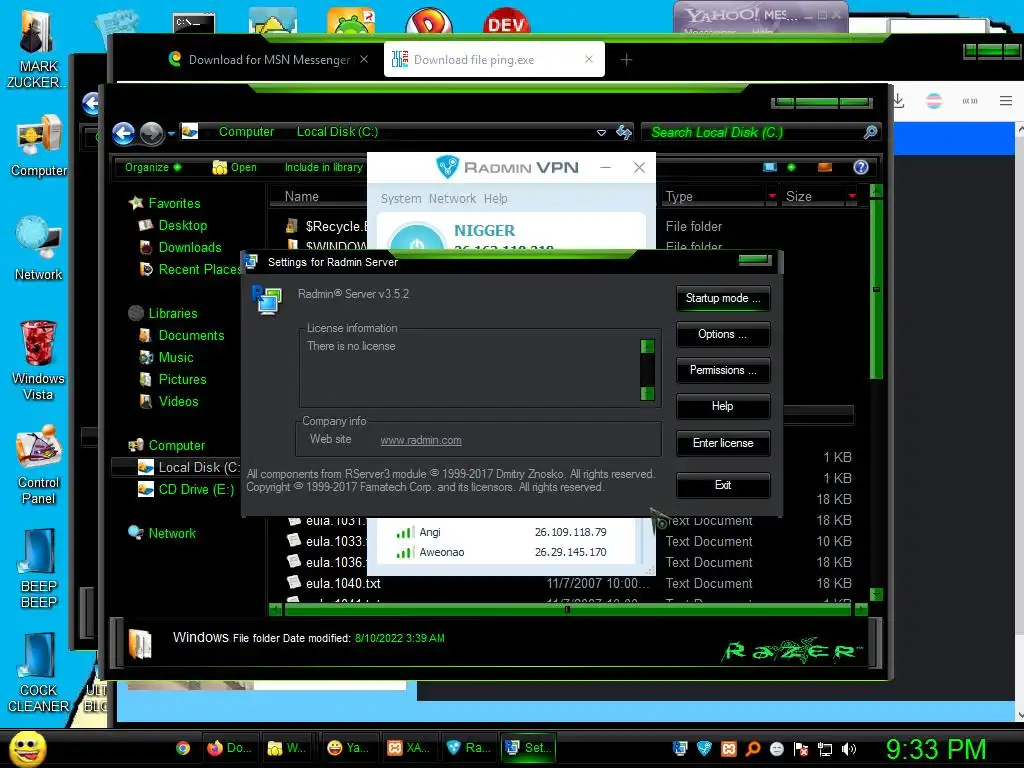Open the Type column filter dropdown
Viewport: 1024px width, 768px height.
(773, 196)
